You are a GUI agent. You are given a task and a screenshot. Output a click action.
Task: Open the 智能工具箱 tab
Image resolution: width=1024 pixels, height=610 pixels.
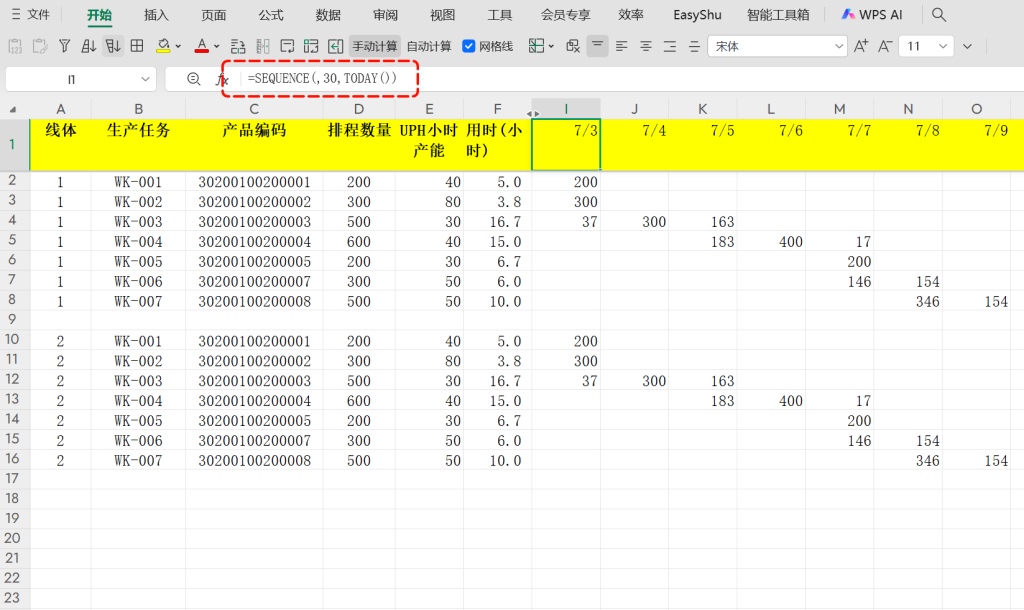point(778,14)
